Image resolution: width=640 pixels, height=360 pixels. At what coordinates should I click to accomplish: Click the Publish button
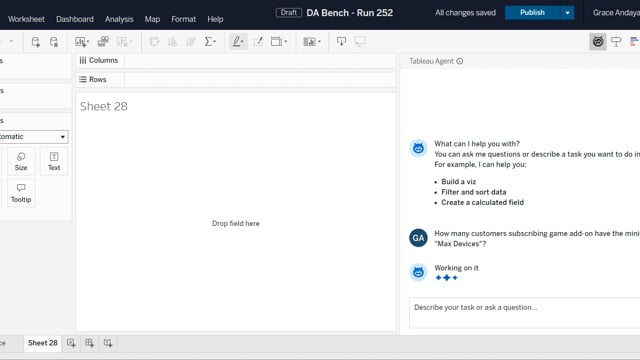[x=532, y=13]
